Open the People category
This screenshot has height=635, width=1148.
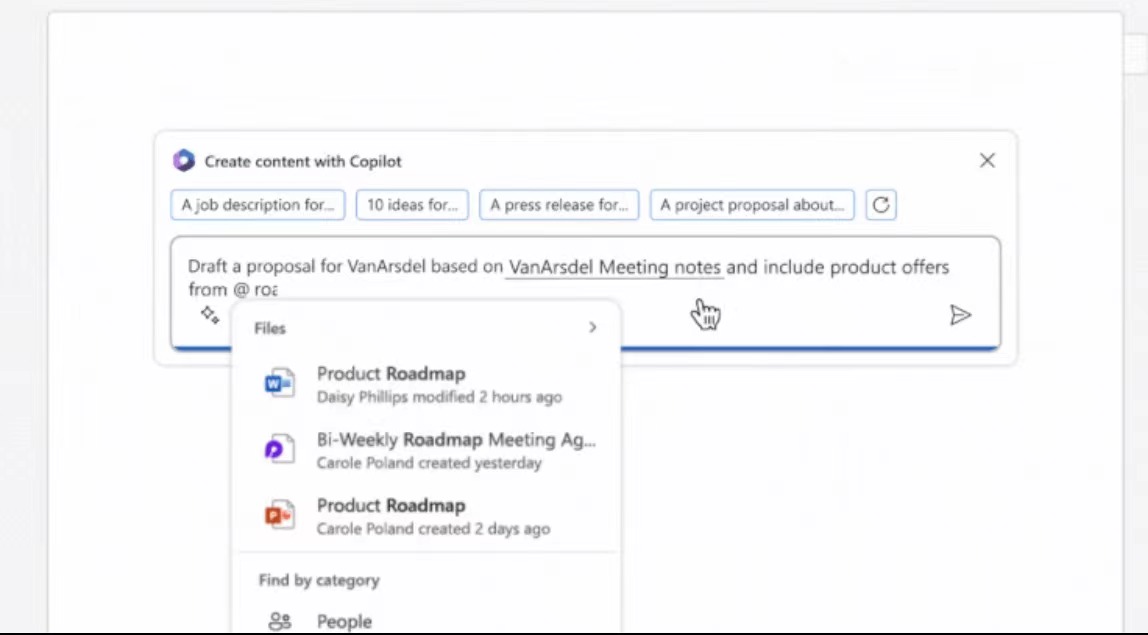(x=344, y=621)
